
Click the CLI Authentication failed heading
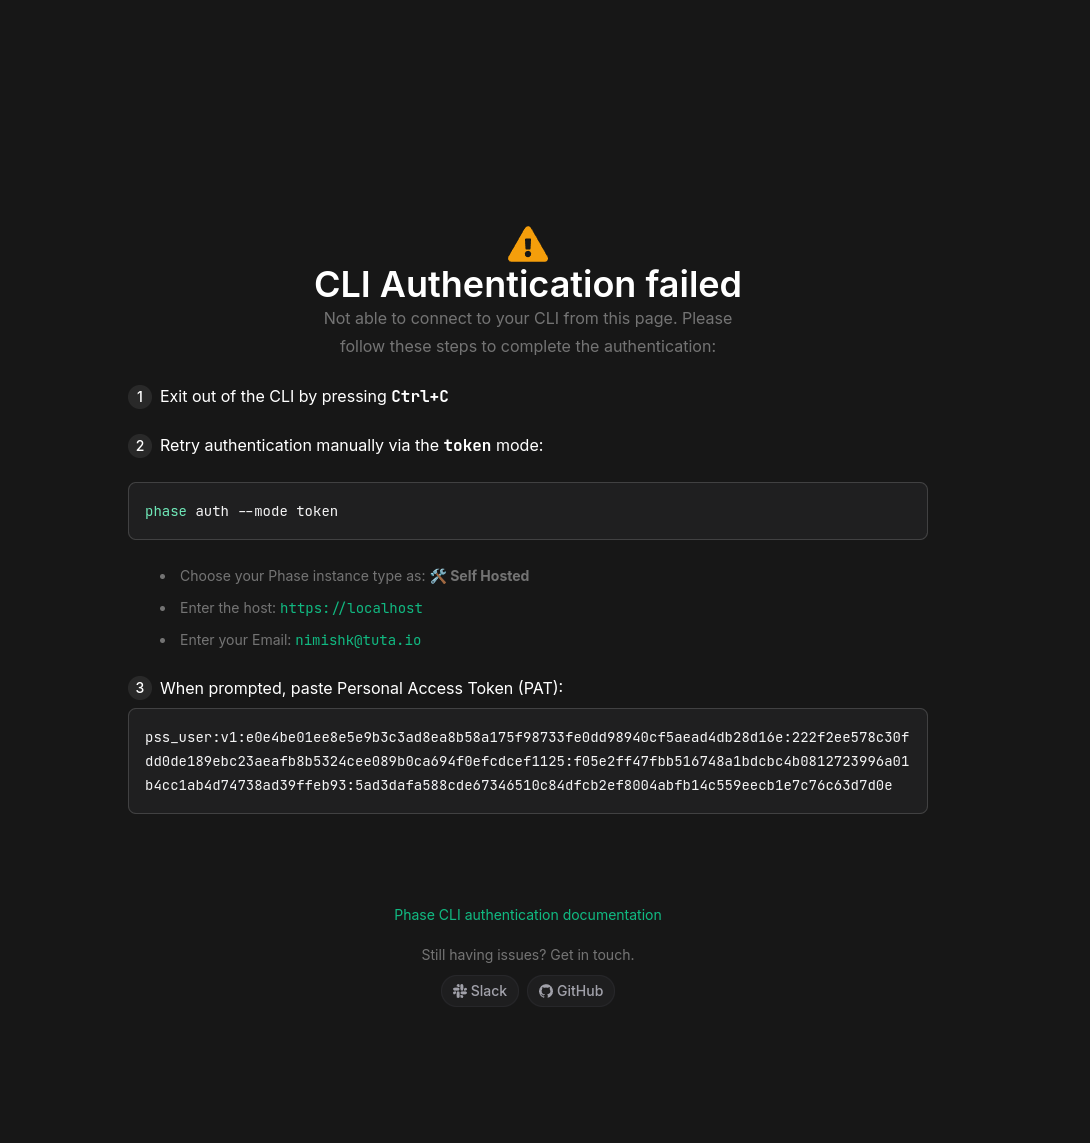[x=528, y=285]
